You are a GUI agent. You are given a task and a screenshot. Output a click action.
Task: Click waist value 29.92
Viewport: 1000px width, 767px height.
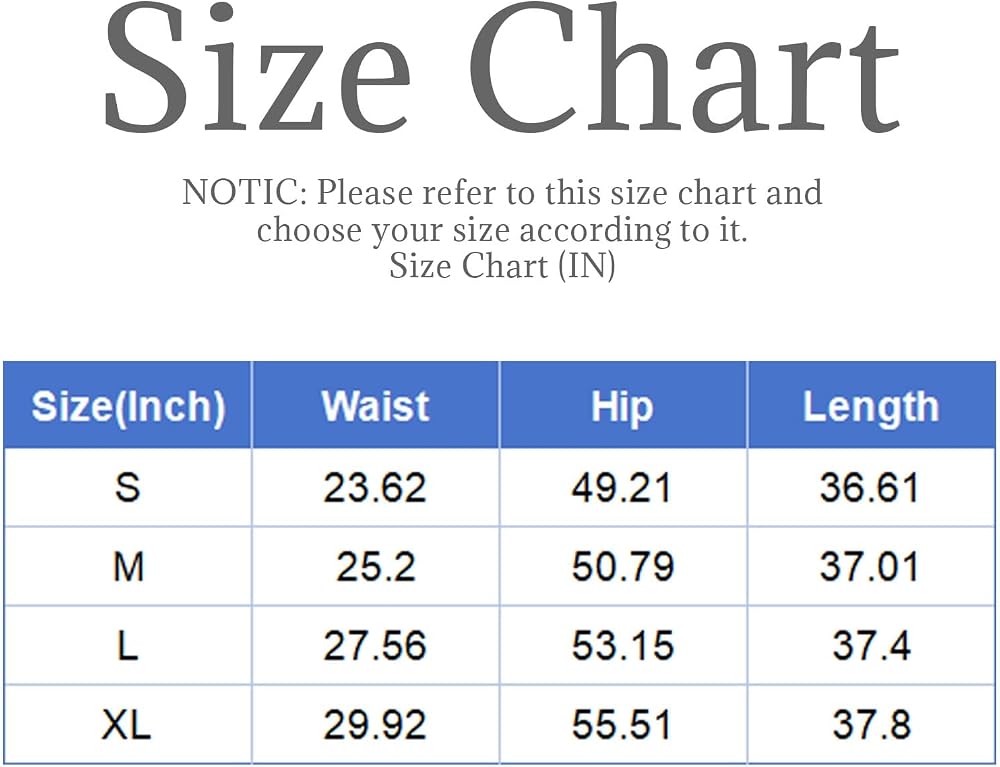click(x=375, y=724)
